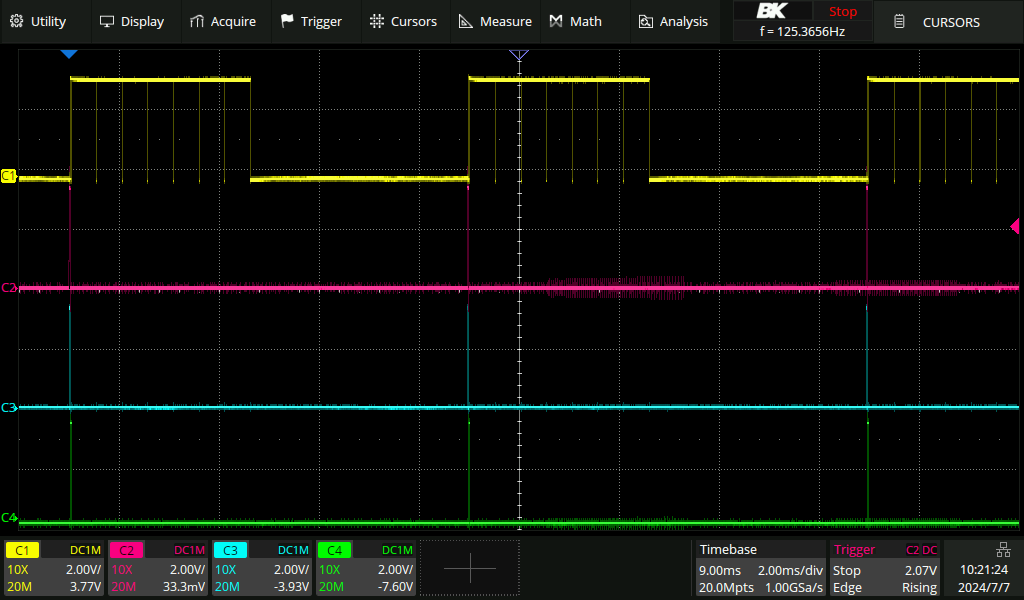Click the C3 cyan ground level marker

[x=8, y=407]
